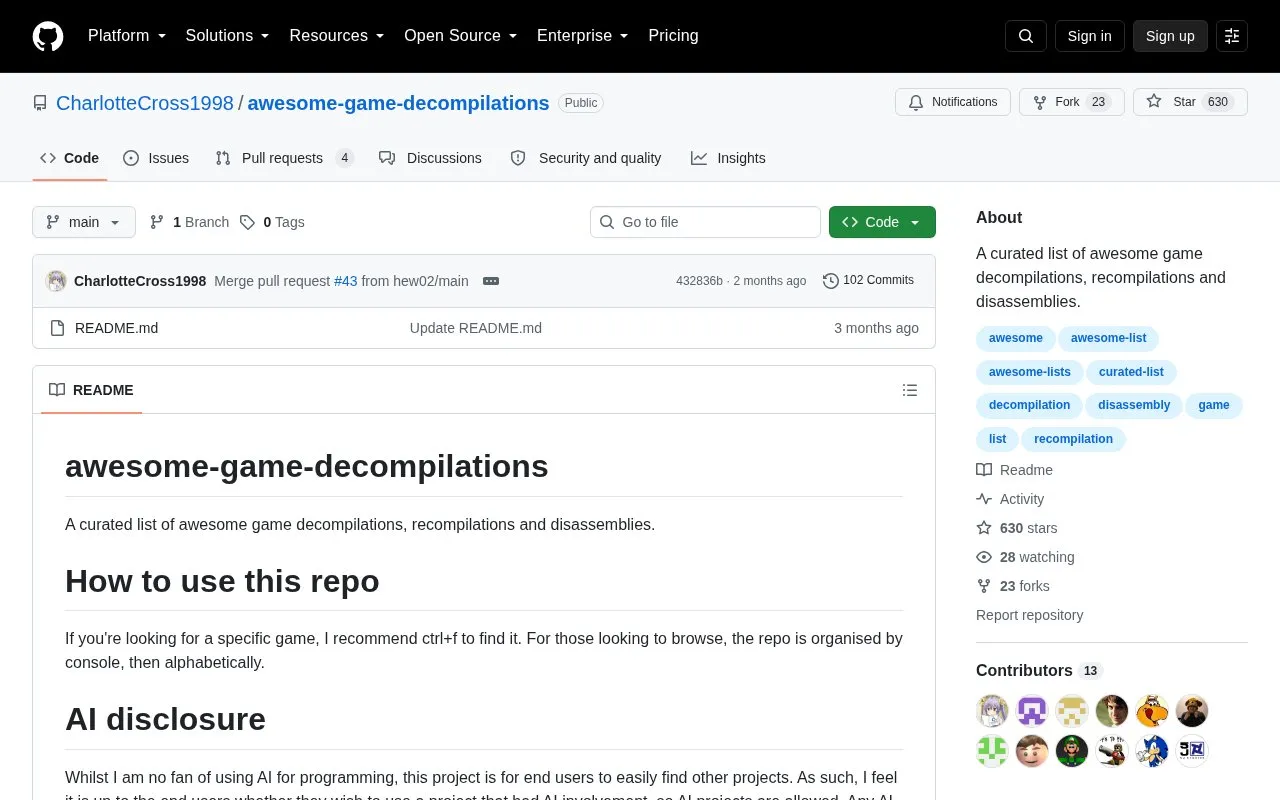Image resolution: width=1280 pixels, height=800 pixels.
Task: Expand the green Code dropdown button
Action: pyautogui.click(x=882, y=222)
